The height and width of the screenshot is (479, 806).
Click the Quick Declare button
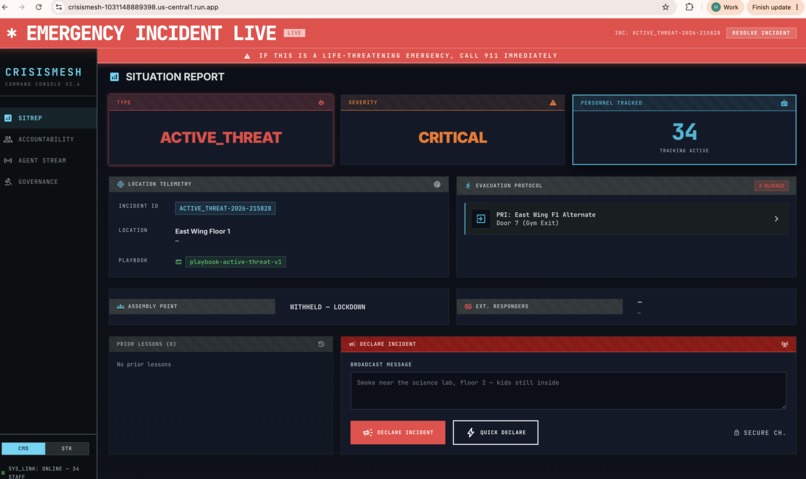coord(496,433)
